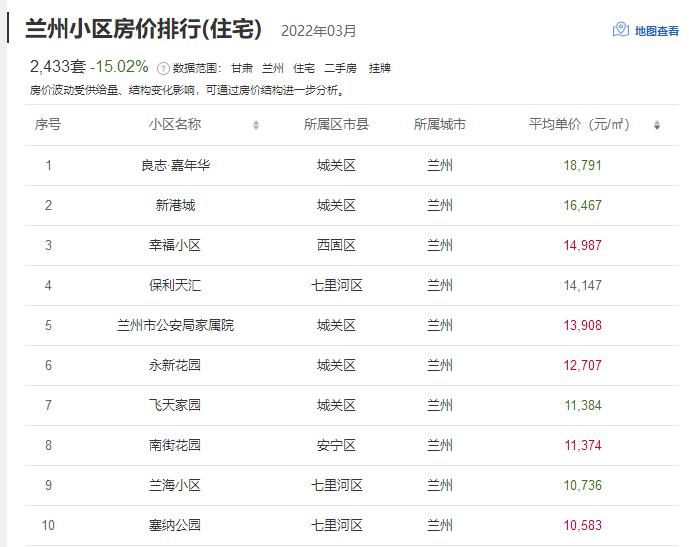
Task: Click the price 18,791 in row 1
Action: pos(583,166)
